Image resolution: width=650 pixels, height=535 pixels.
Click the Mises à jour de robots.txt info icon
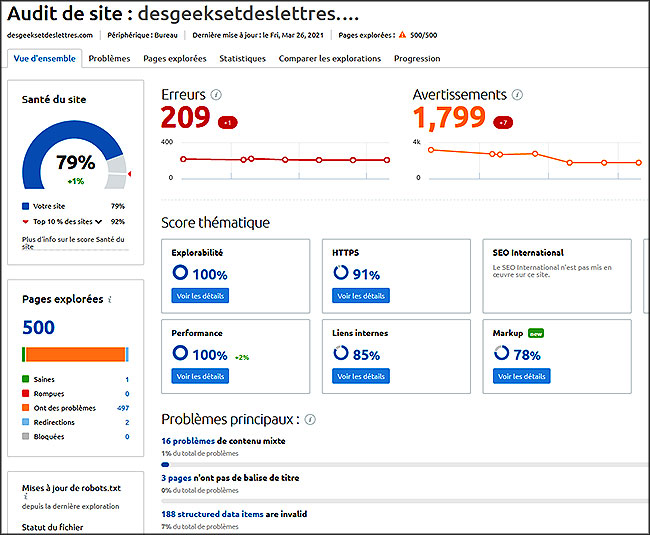coord(25,496)
